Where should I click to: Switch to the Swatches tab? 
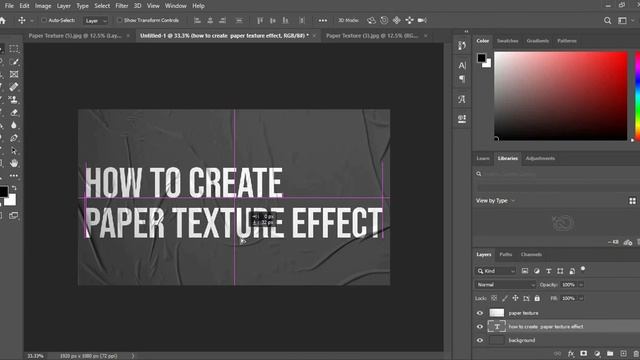tap(507, 41)
